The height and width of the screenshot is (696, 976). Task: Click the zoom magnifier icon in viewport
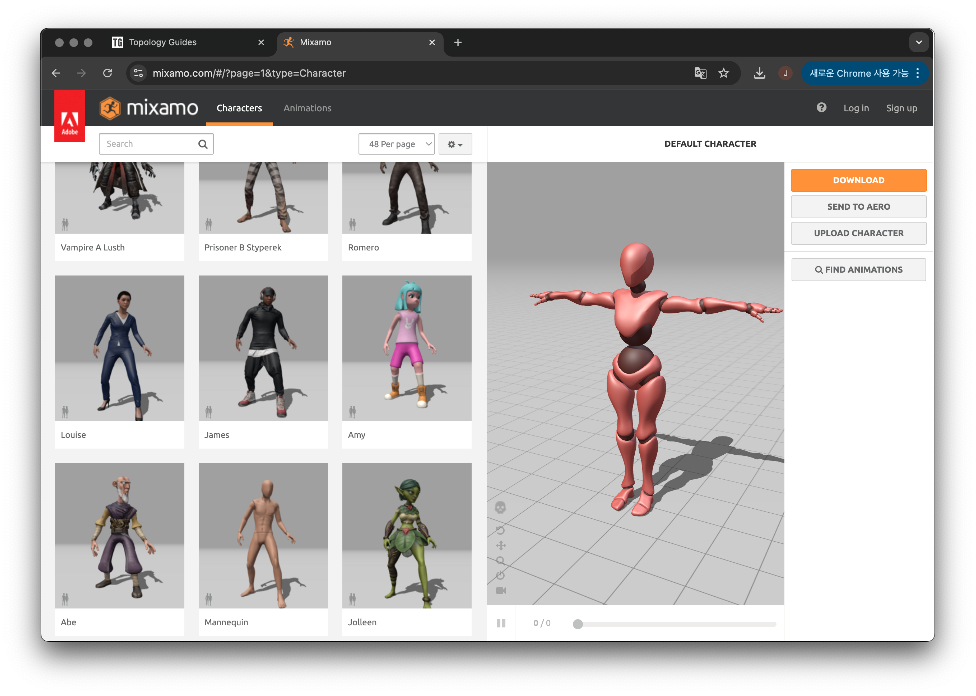(x=501, y=561)
